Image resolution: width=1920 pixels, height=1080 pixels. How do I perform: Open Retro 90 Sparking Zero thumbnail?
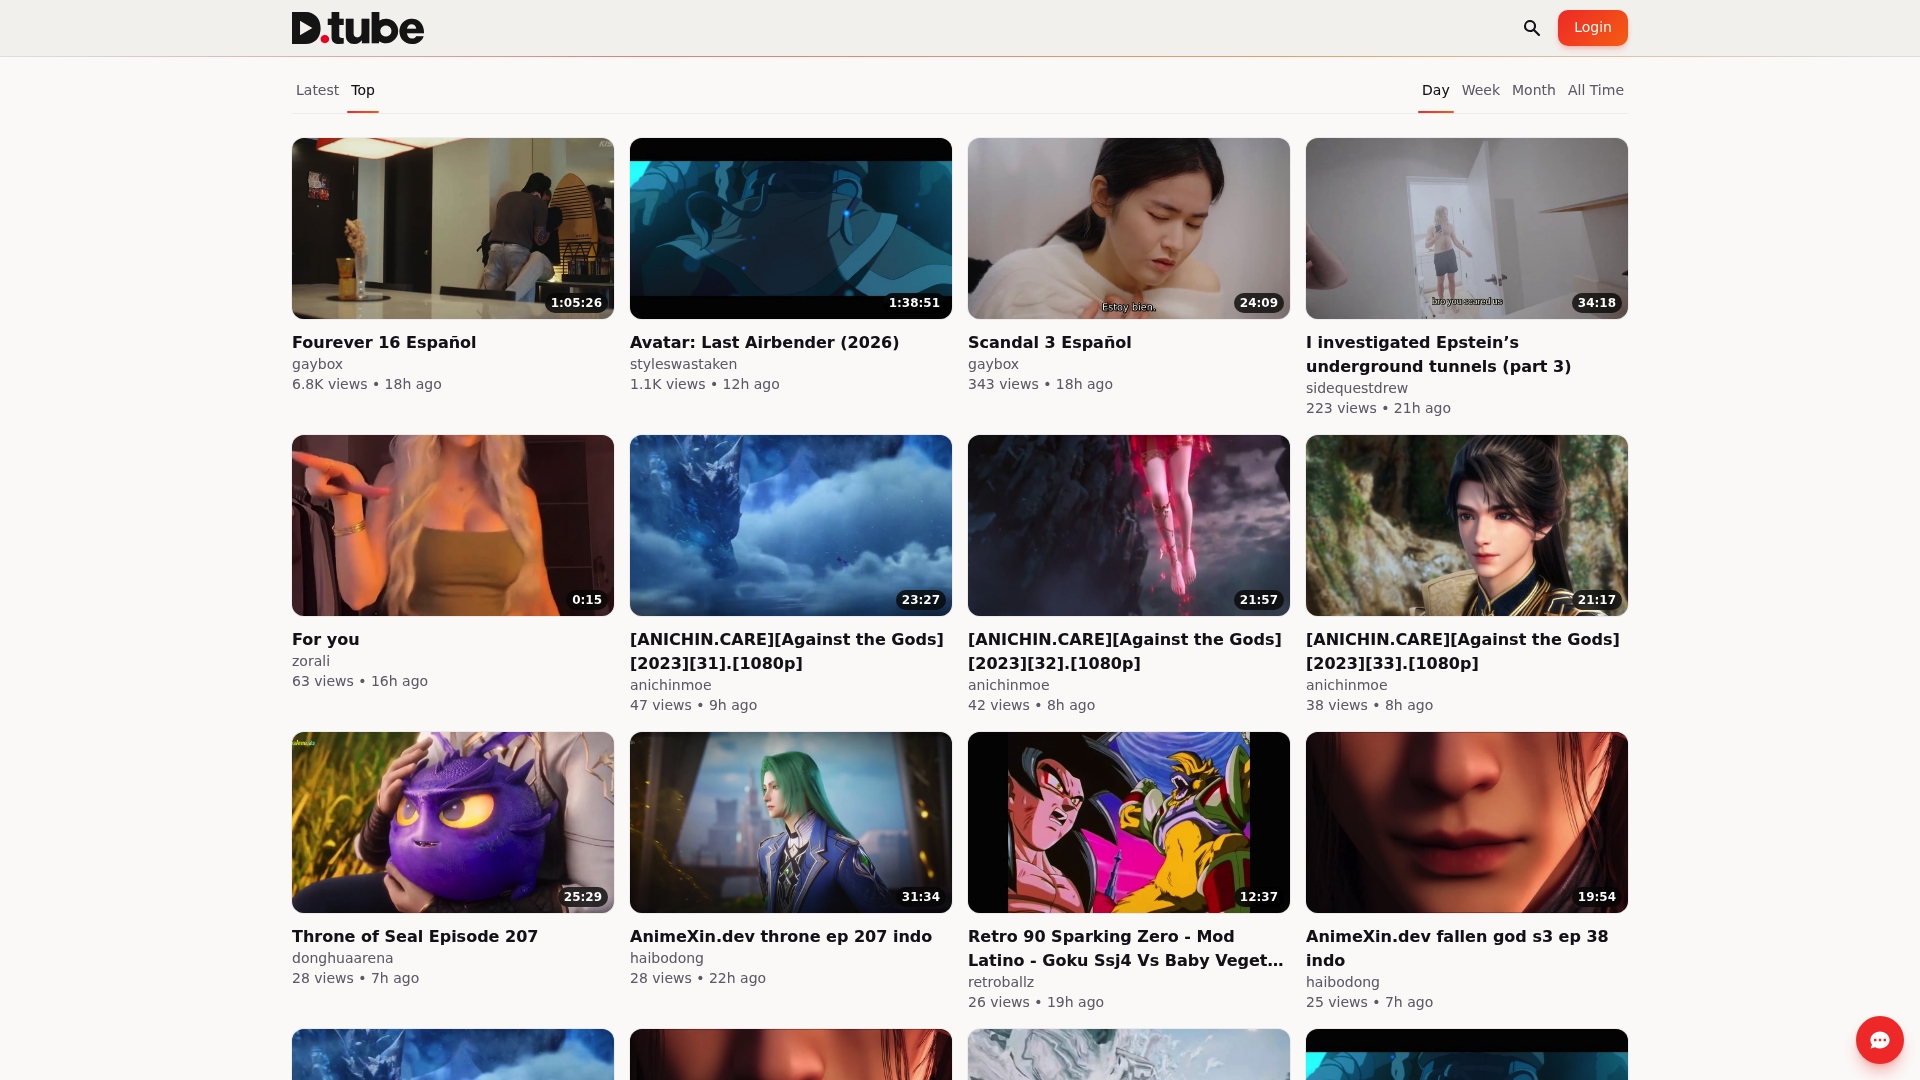(1129, 822)
